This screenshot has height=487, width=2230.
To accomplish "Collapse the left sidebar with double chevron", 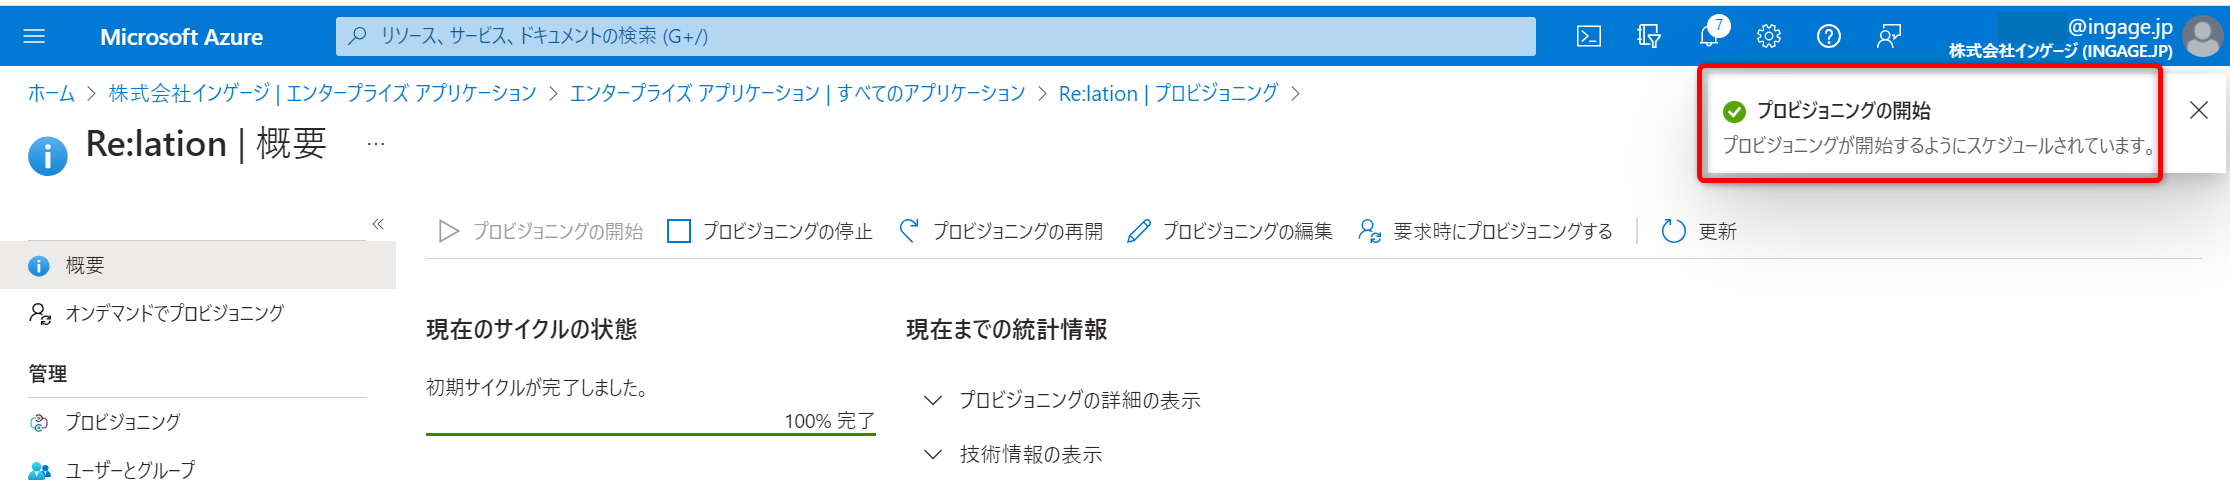I will (378, 224).
